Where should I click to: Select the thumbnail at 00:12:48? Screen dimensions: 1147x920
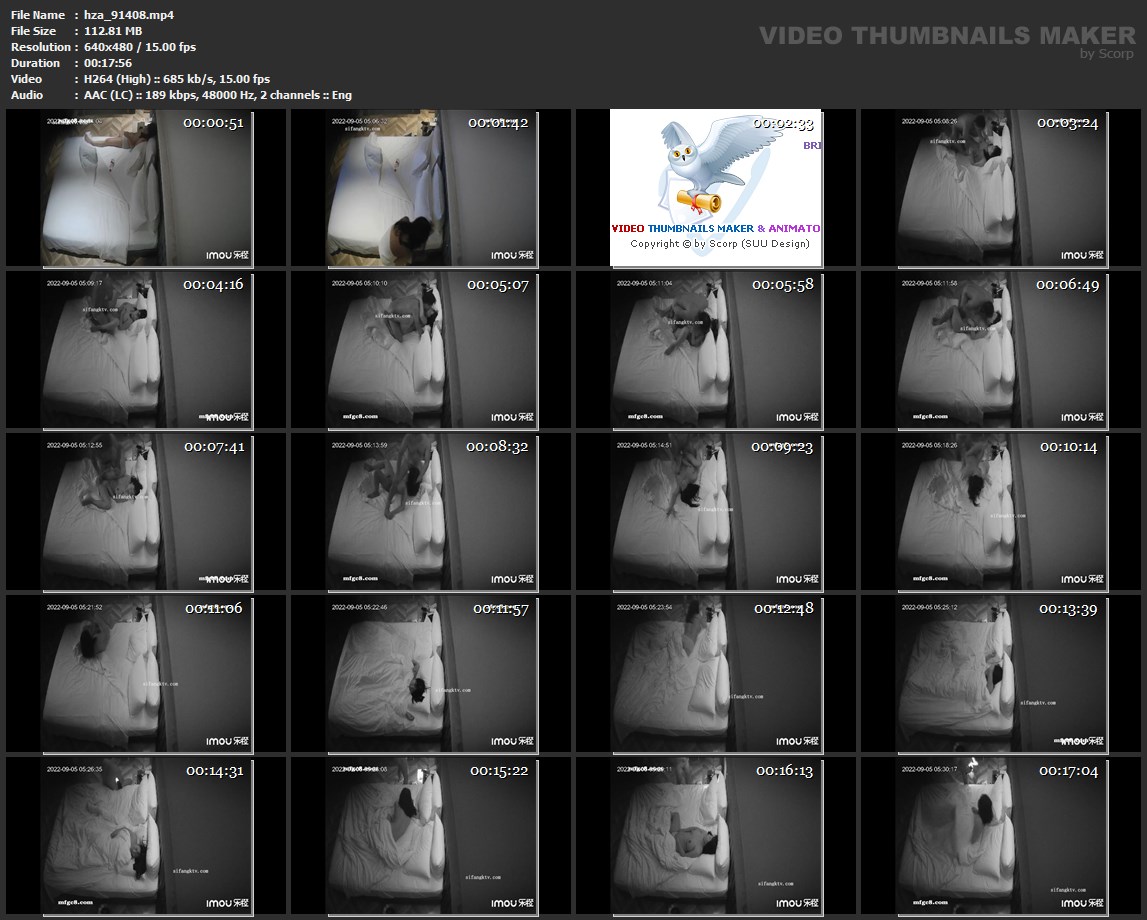[x=716, y=674]
